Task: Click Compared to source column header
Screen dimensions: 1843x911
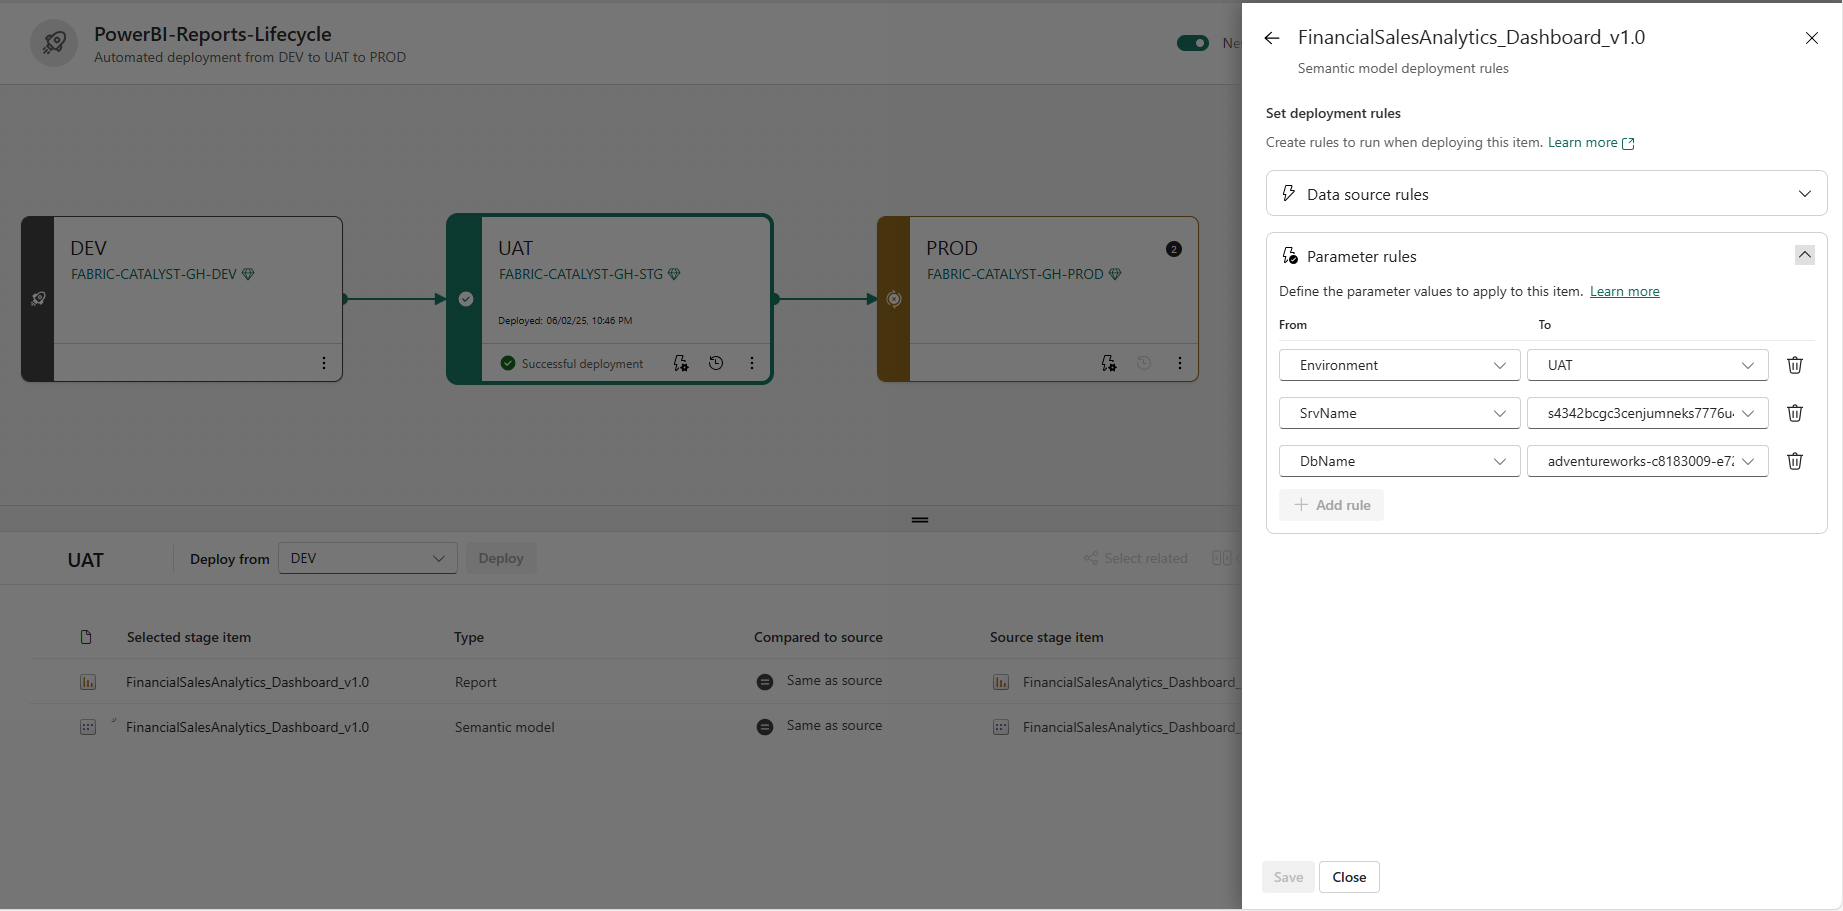Action: click(x=818, y=637)
